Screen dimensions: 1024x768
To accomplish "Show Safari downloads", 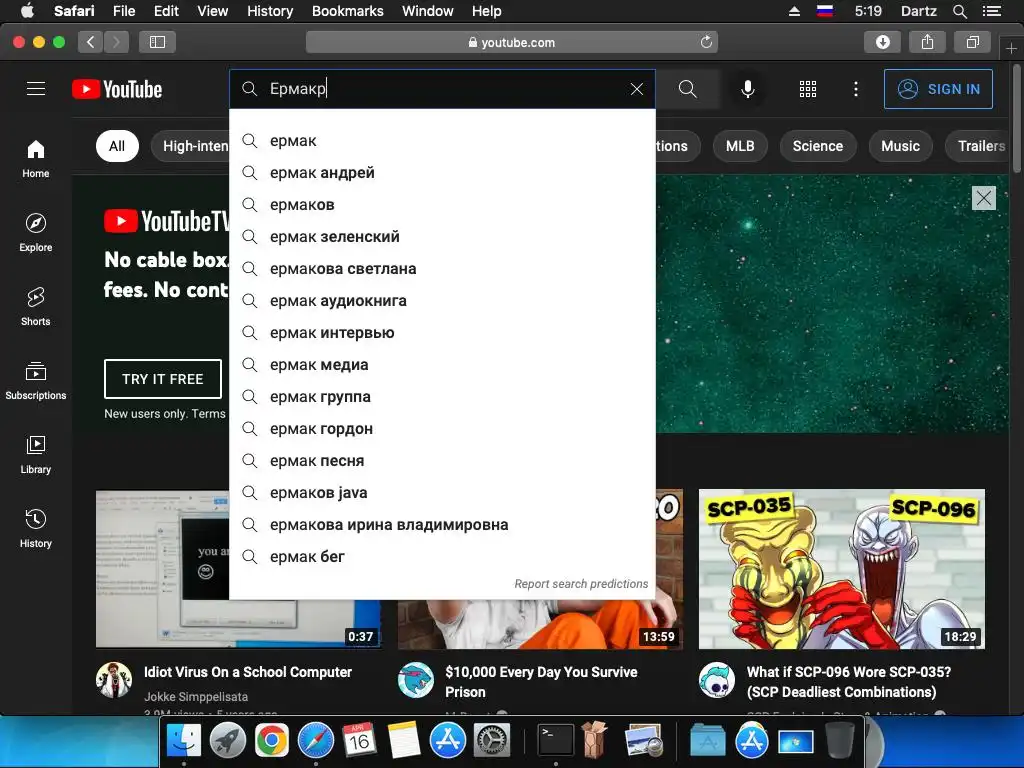I will coord(882,42).
